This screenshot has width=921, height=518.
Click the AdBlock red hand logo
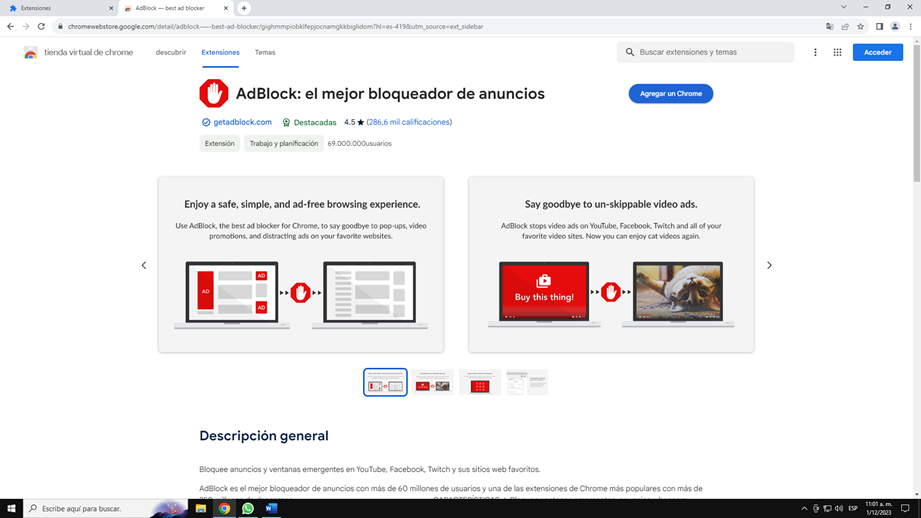[214, 93]
